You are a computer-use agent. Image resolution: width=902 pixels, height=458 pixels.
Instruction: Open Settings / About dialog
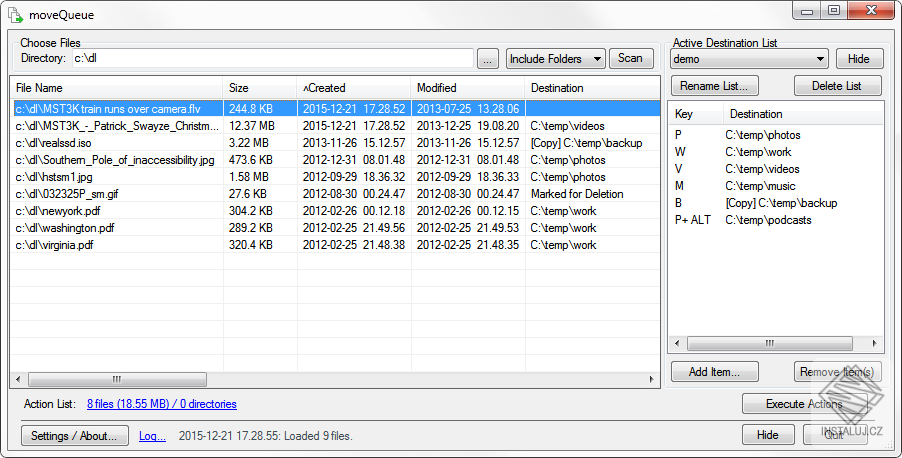coord(74,436)
